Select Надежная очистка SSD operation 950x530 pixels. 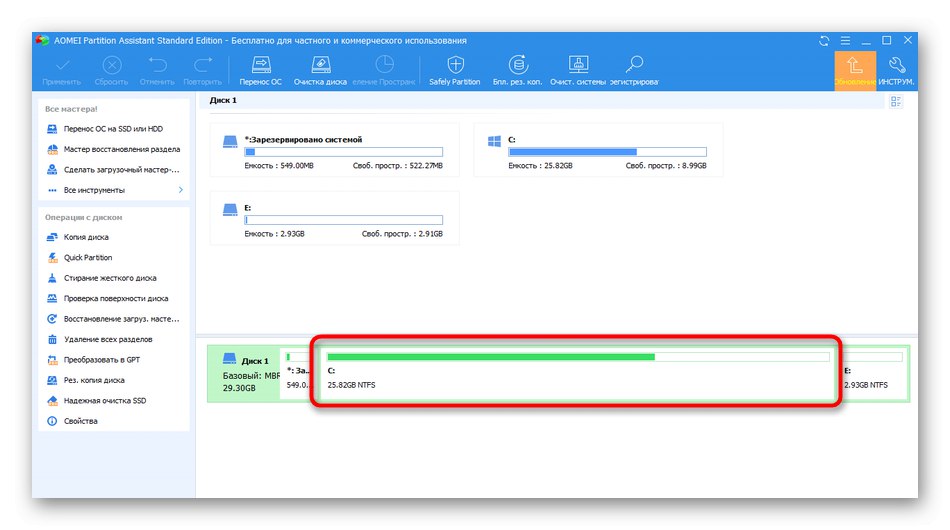coord(97,400)
